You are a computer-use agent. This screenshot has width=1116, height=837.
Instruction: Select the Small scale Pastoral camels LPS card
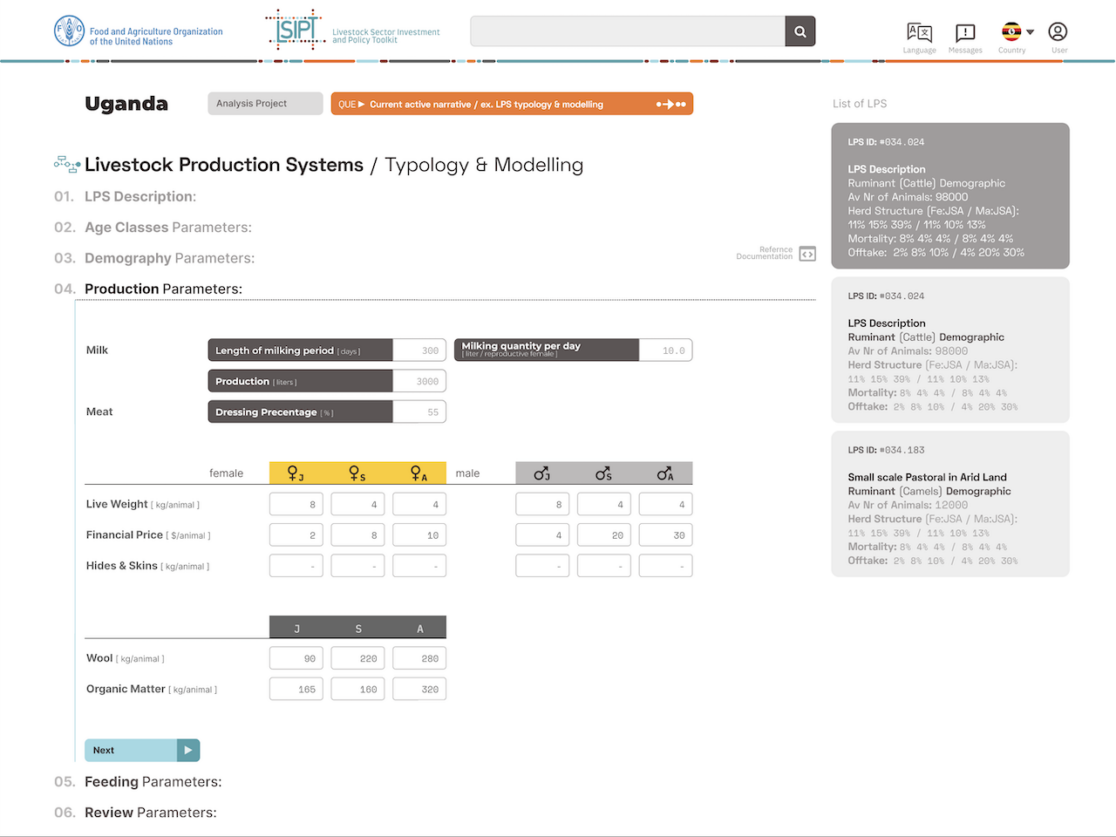(x=950, y=504)
